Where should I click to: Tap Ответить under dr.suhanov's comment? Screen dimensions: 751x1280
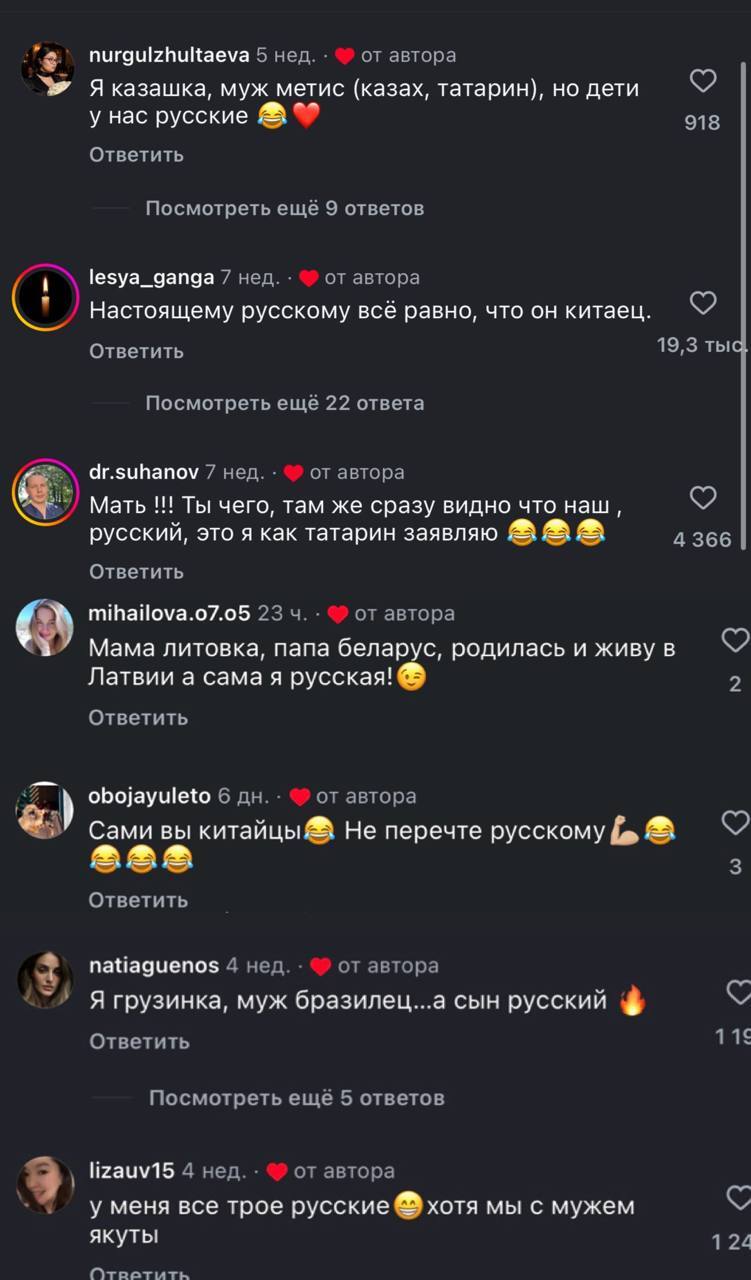tap(136, 571)
